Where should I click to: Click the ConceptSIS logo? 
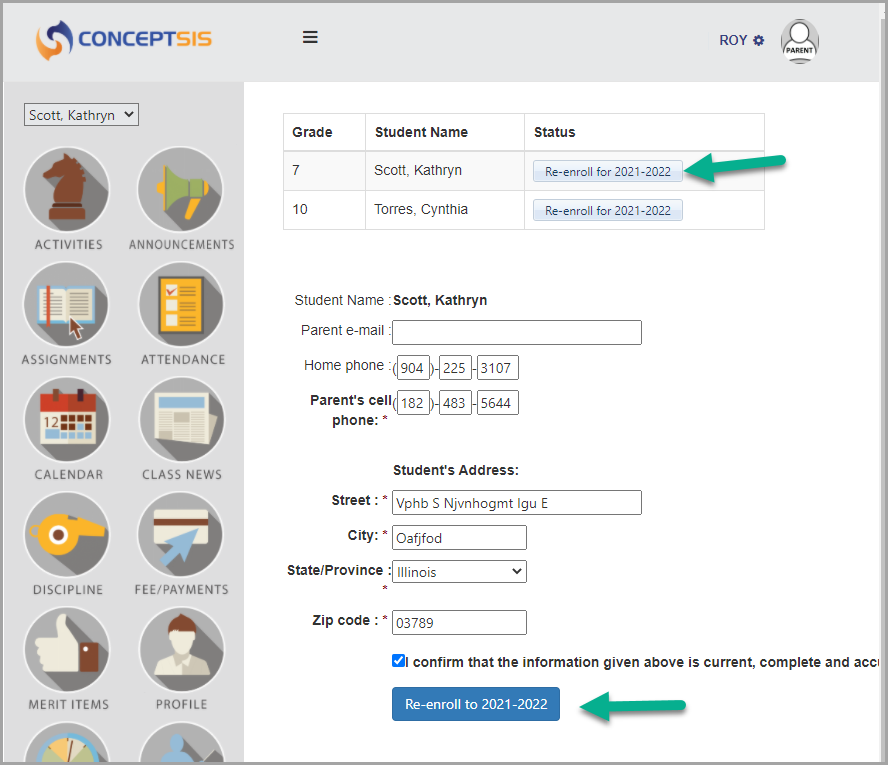[123, 39]
